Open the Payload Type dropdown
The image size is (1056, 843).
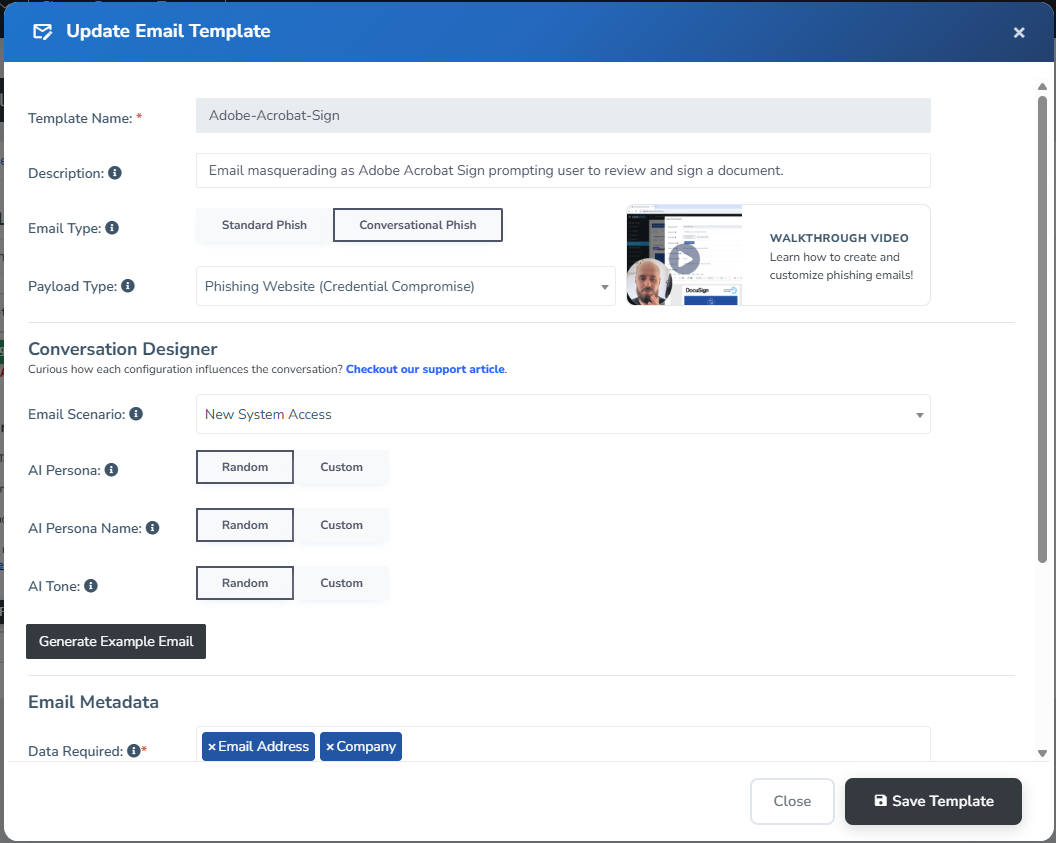coord(405,287)
